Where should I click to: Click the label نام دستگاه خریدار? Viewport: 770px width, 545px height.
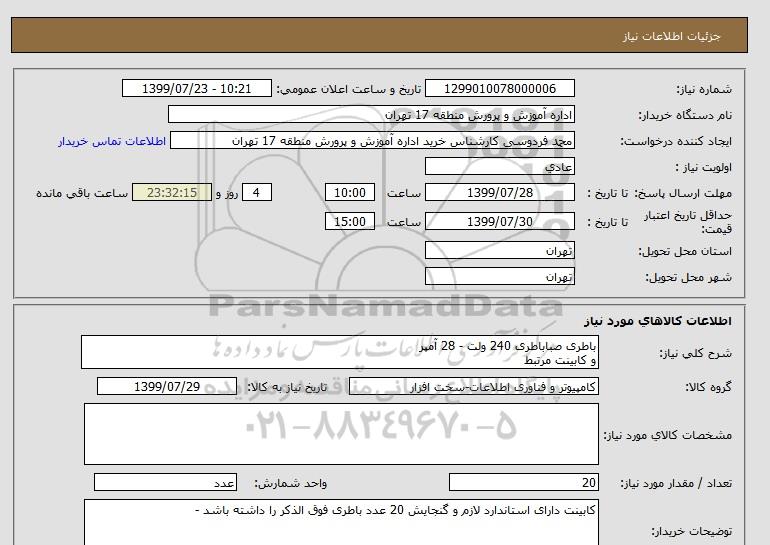pos(685,115)
